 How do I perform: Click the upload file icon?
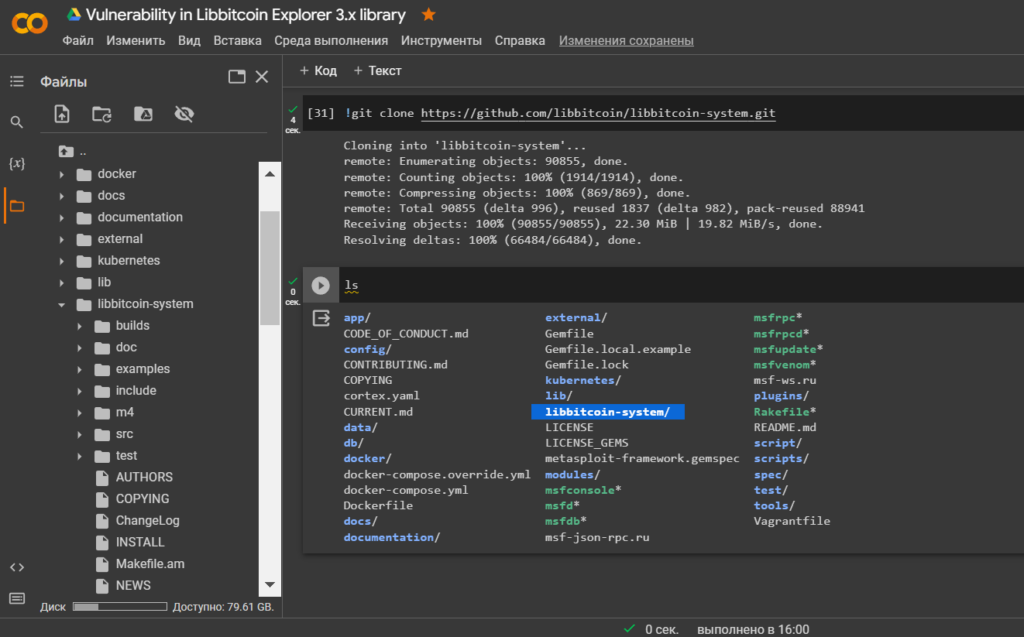[61, 114]
